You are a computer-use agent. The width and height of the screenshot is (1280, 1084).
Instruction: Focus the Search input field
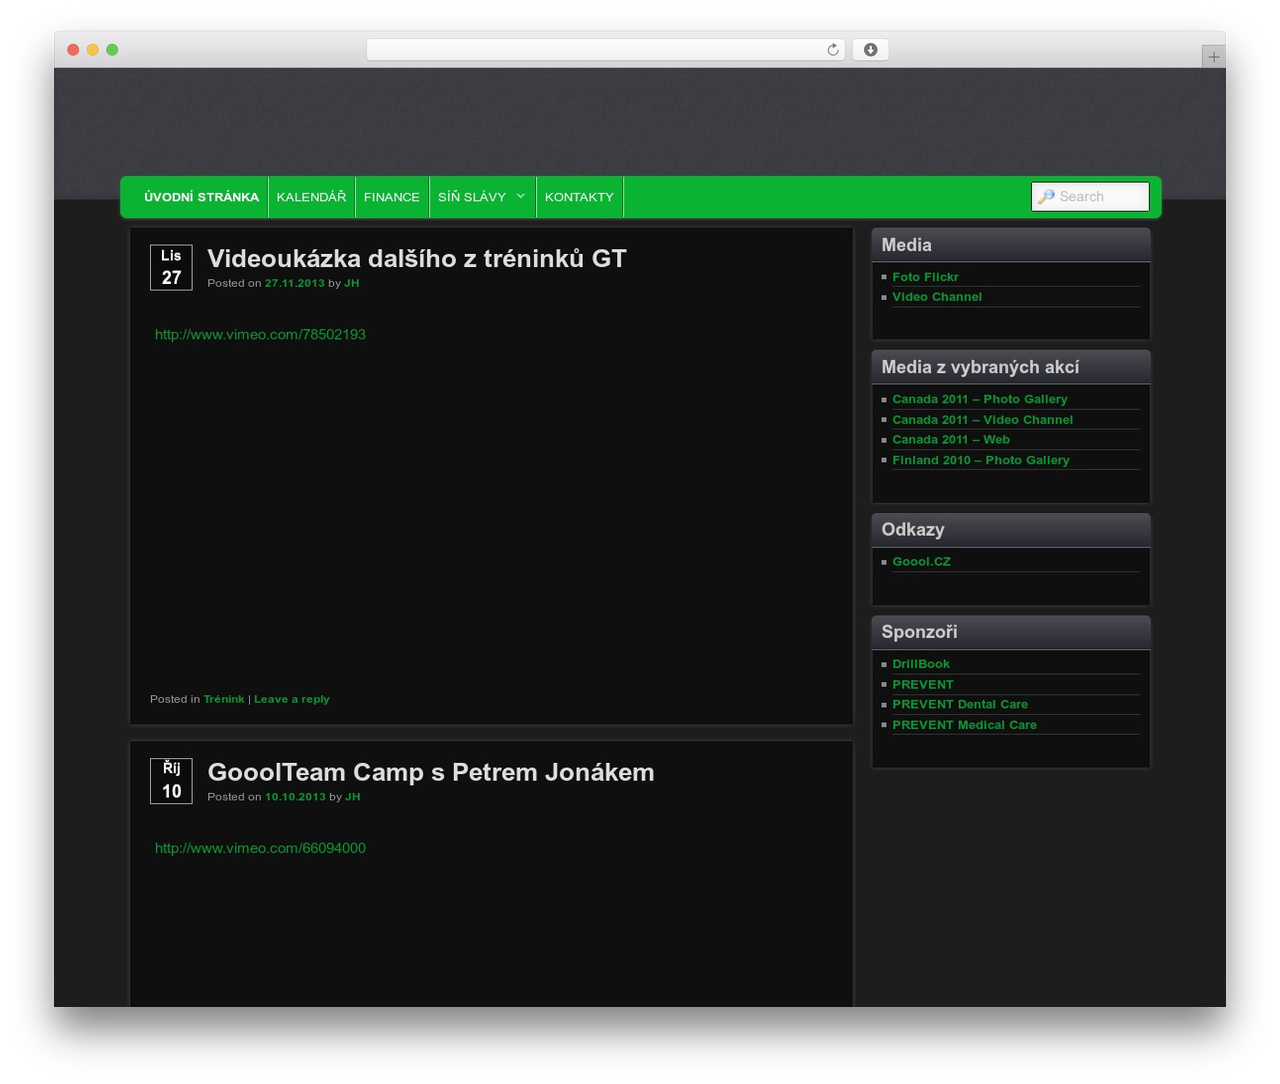click(x=1090, y=197)
